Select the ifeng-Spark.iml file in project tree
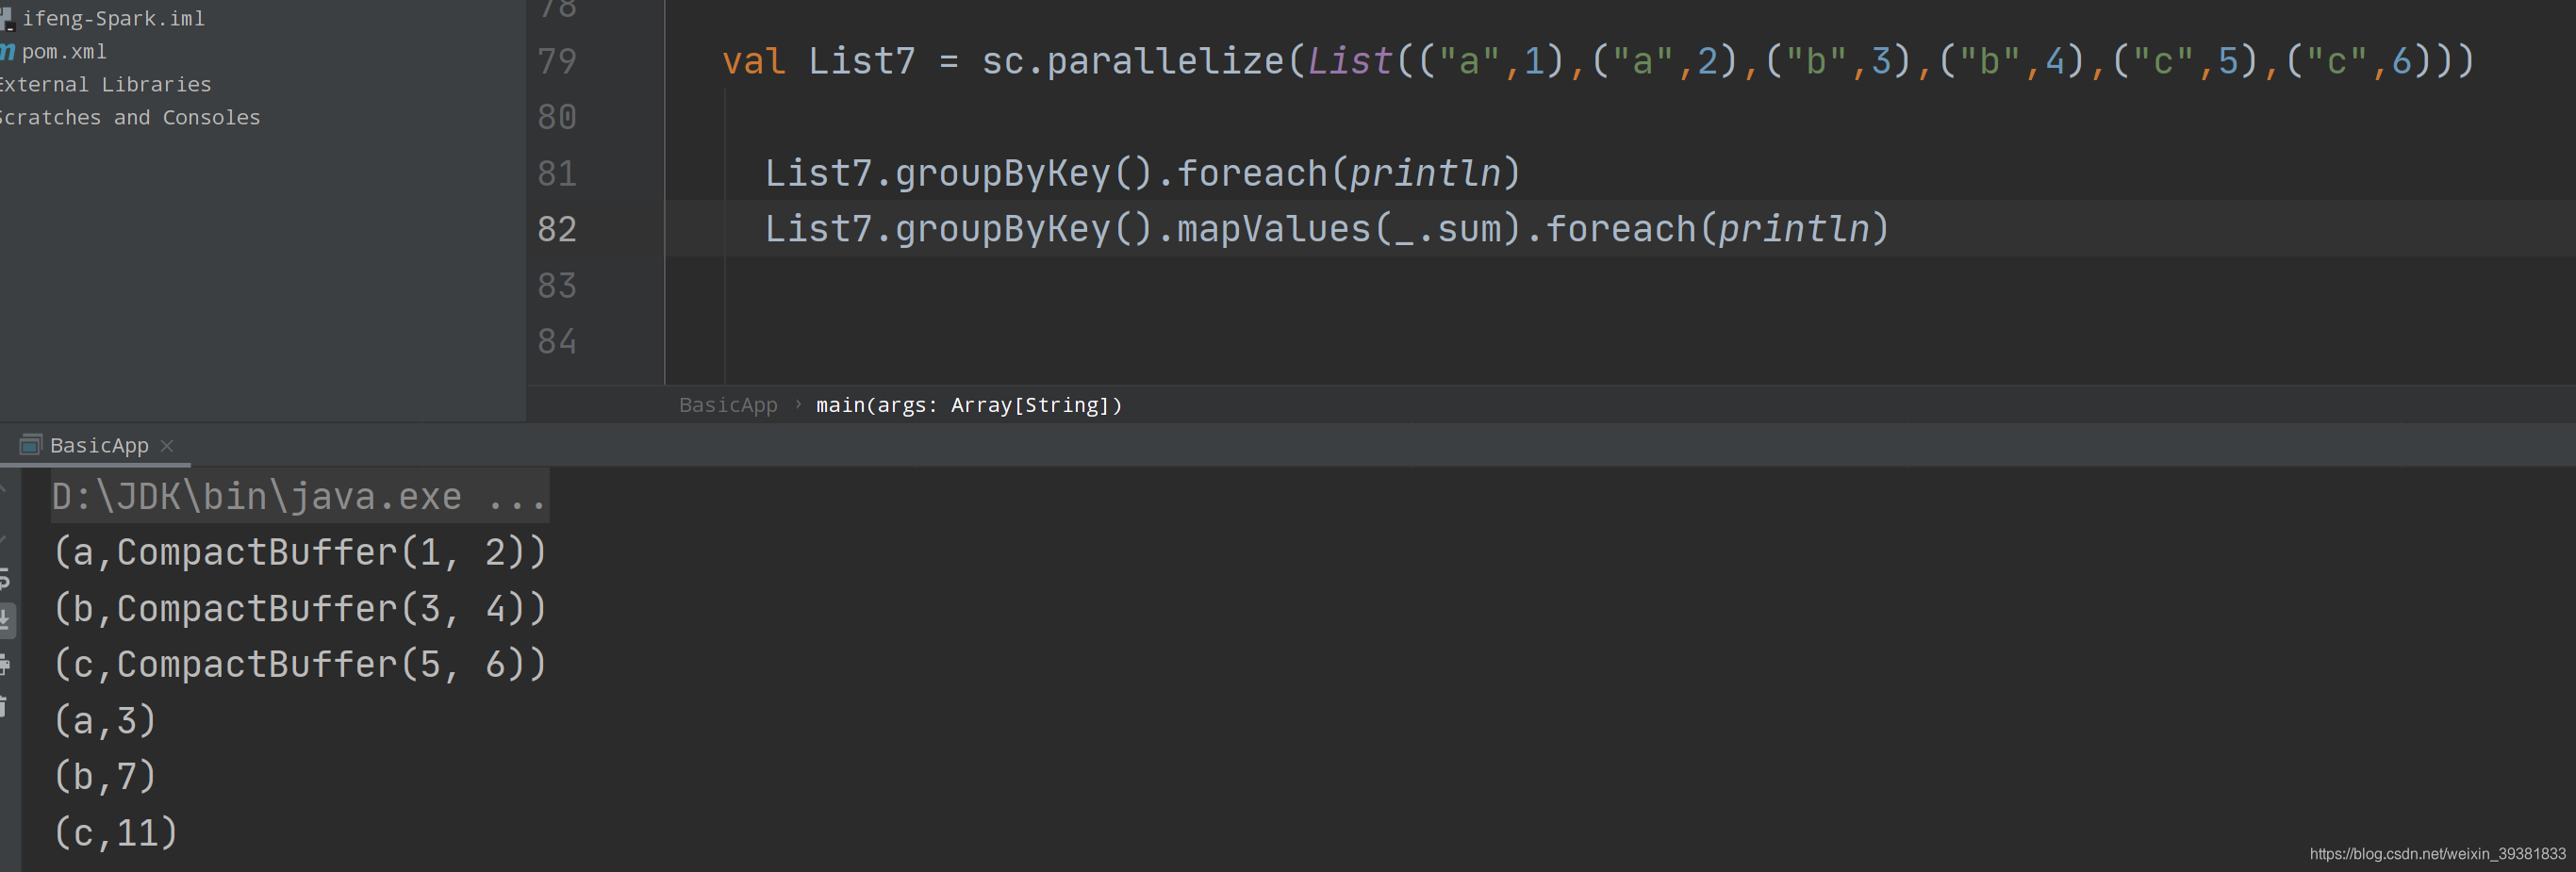Viewport: 2576px width, 872px height. 113,18
